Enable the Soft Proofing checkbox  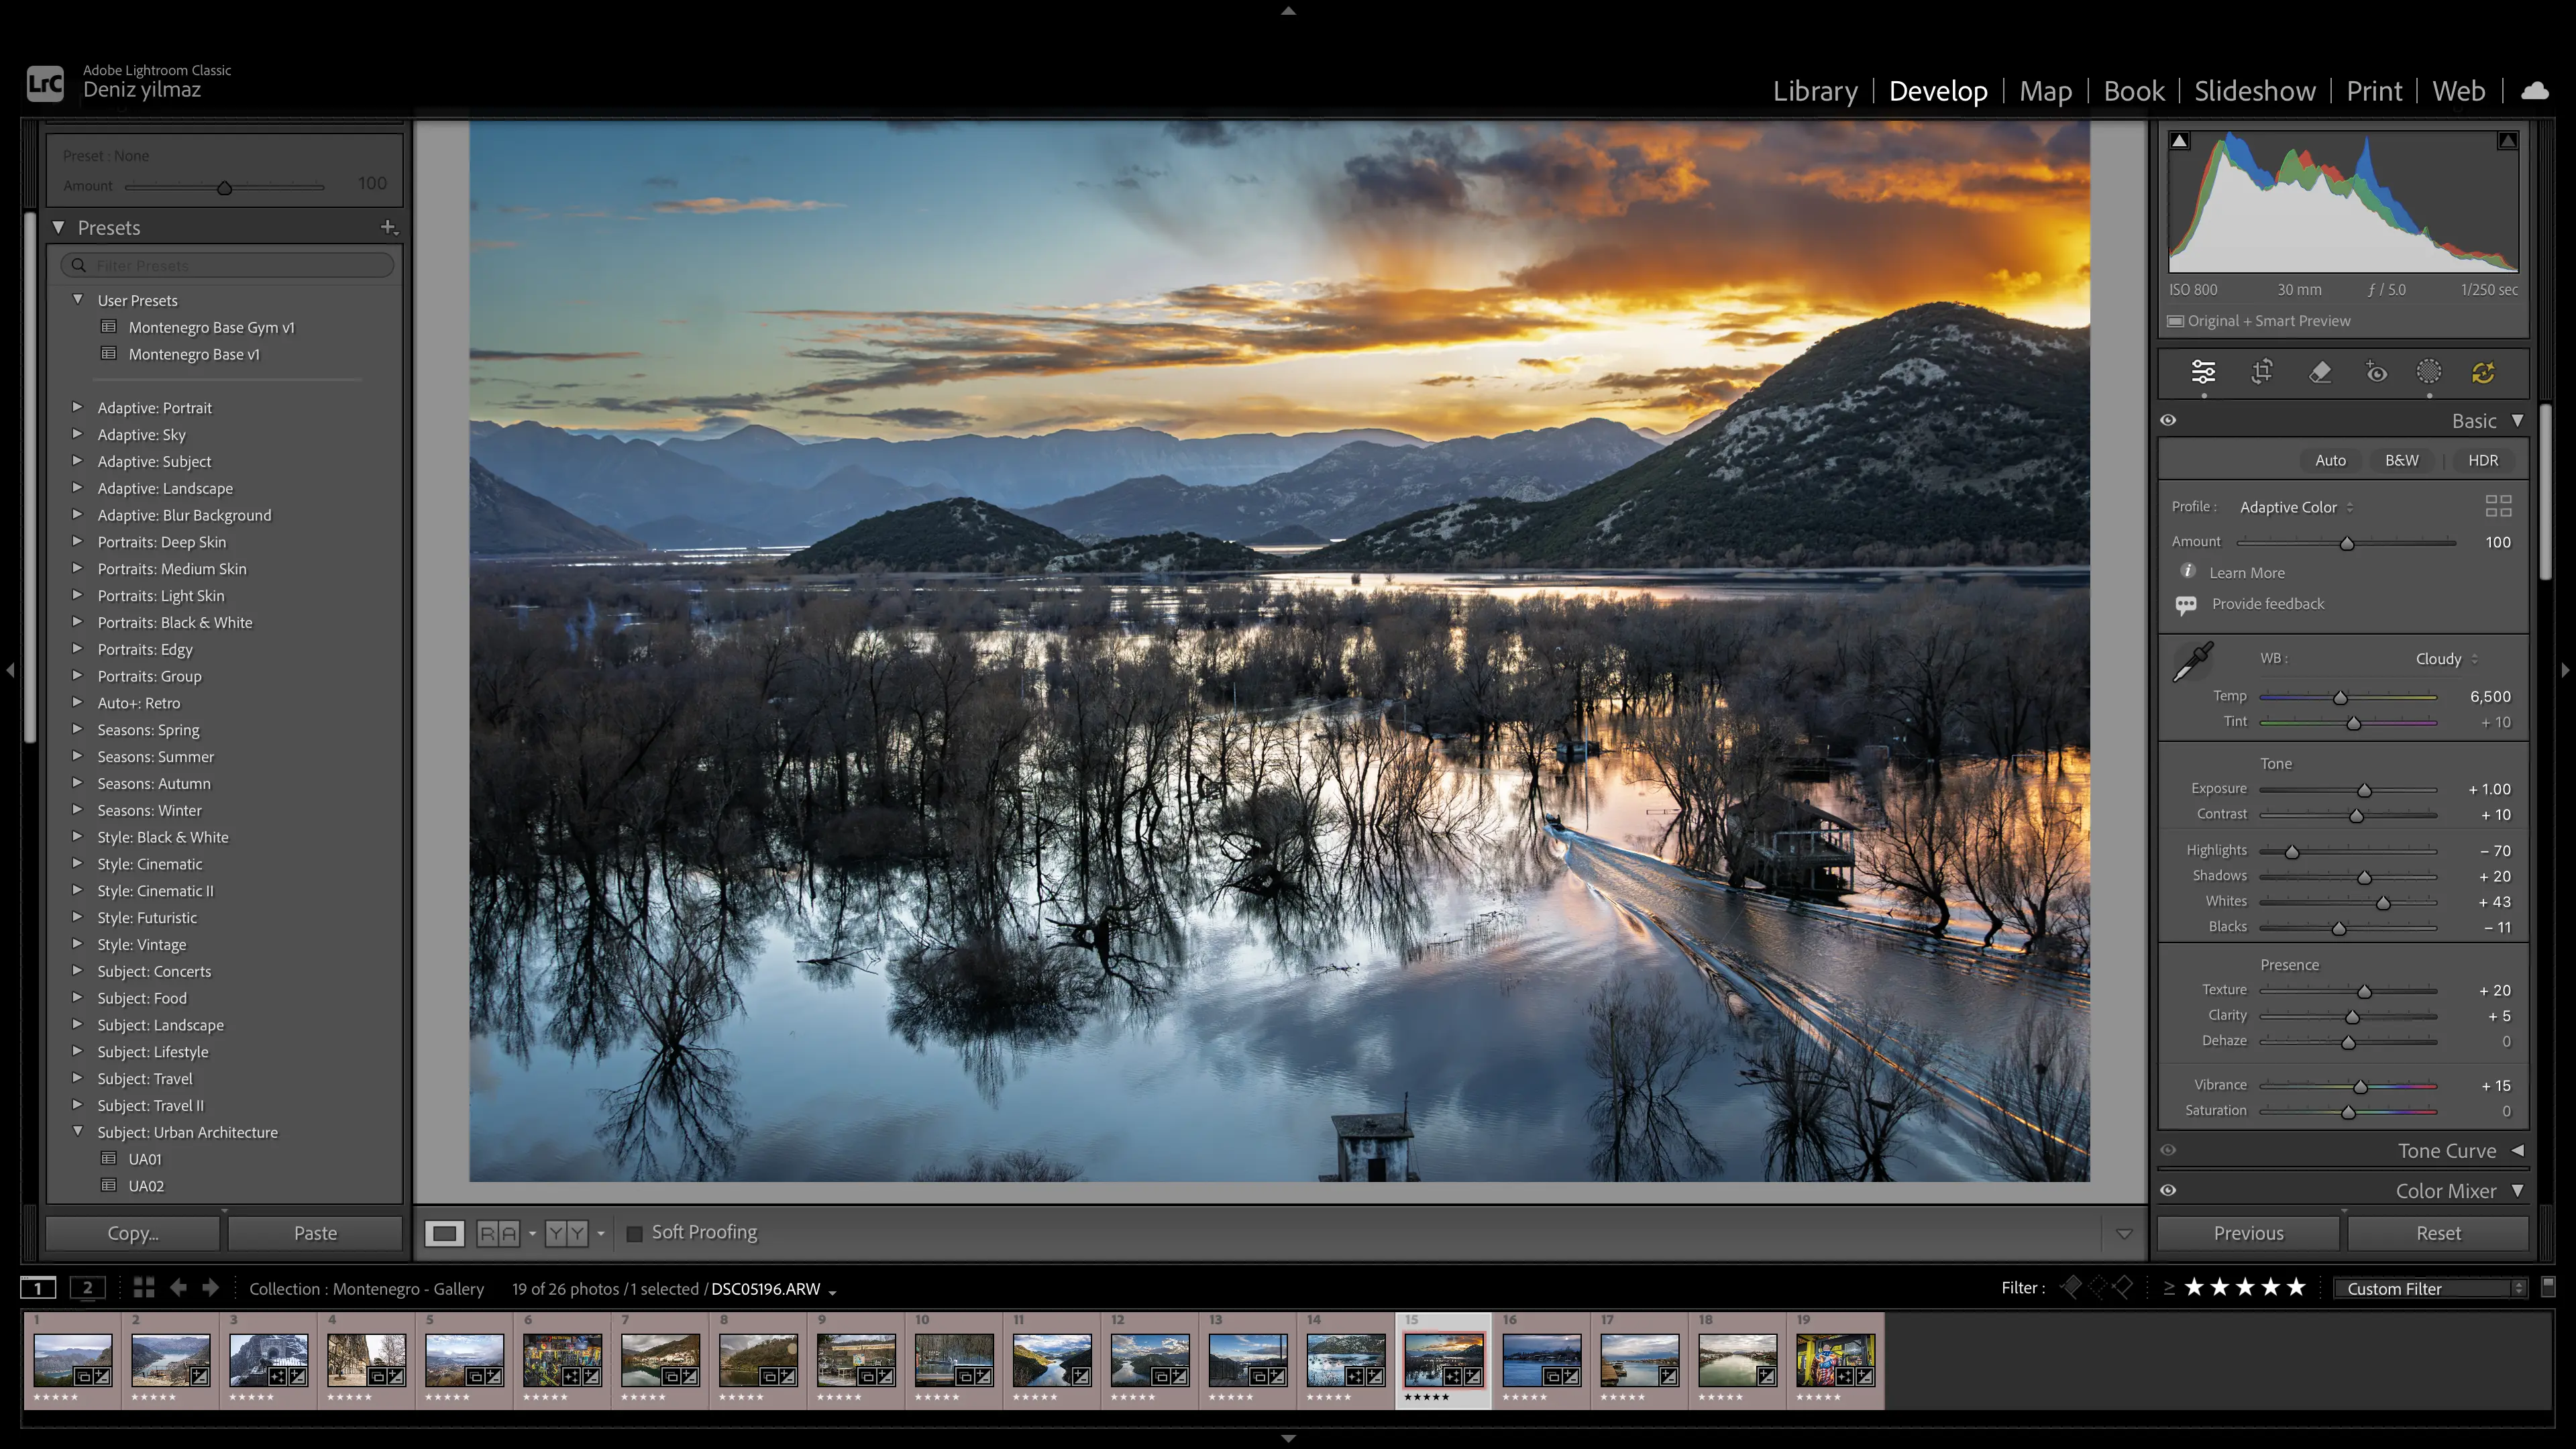pos(635,1233)
